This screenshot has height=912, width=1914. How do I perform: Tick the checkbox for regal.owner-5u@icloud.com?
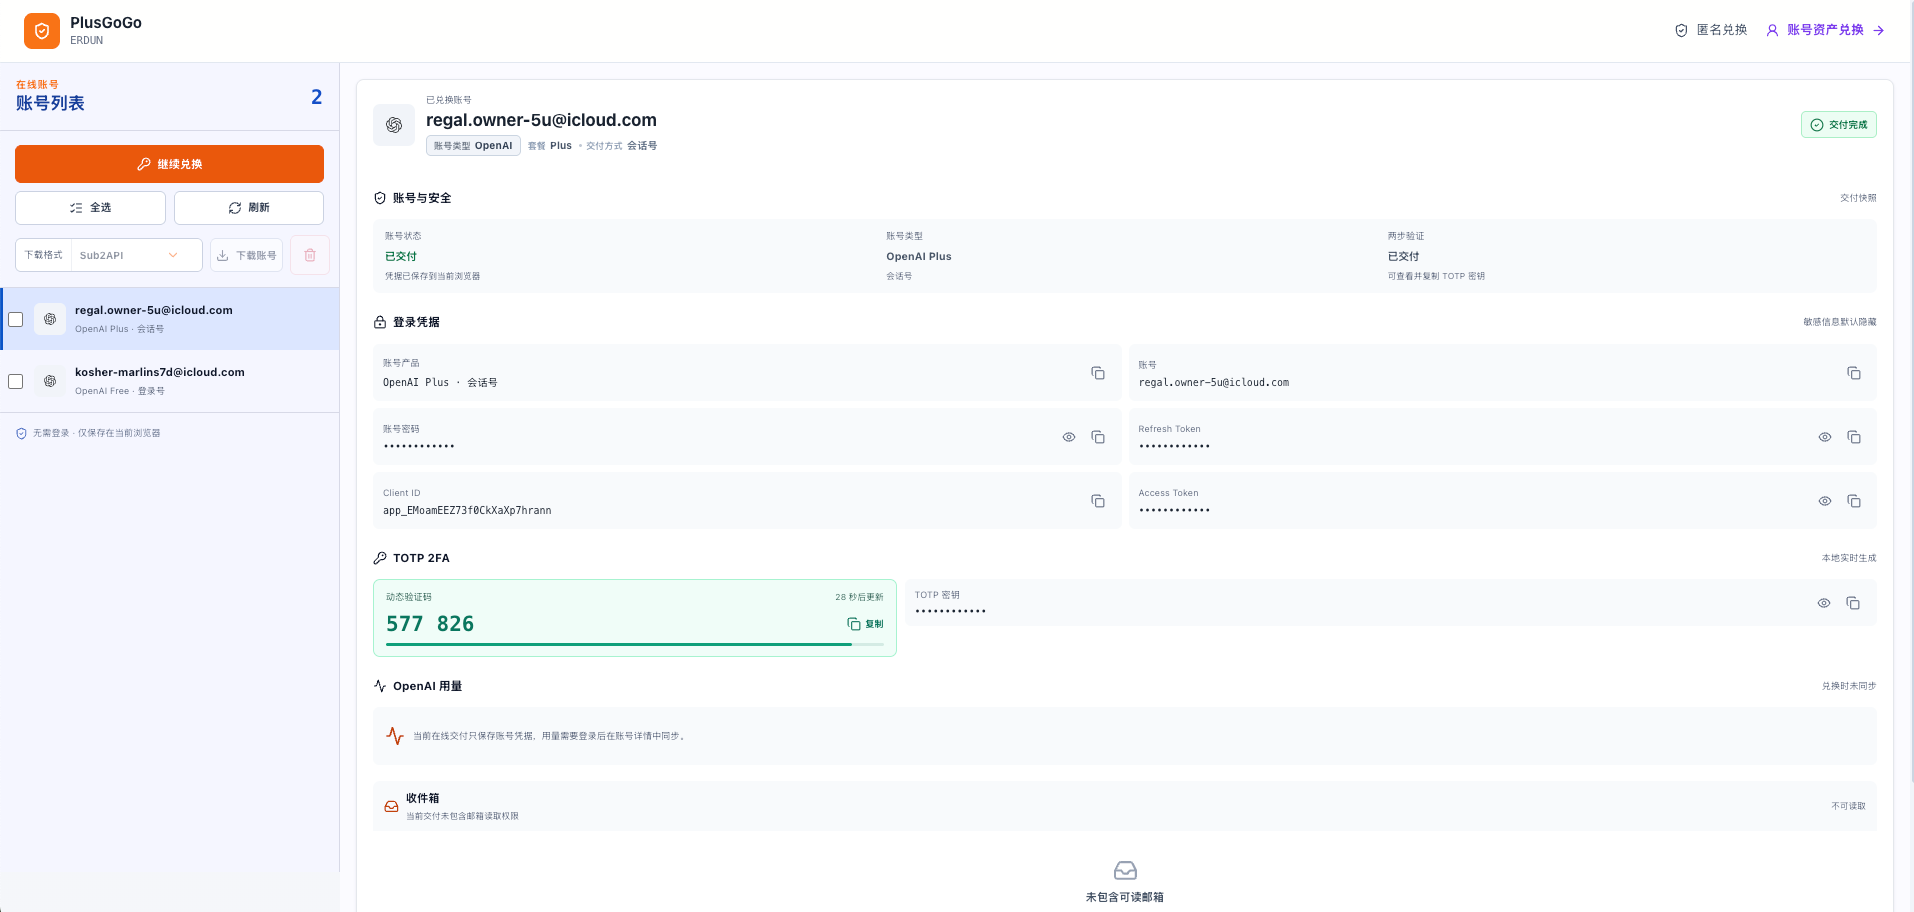16,319
